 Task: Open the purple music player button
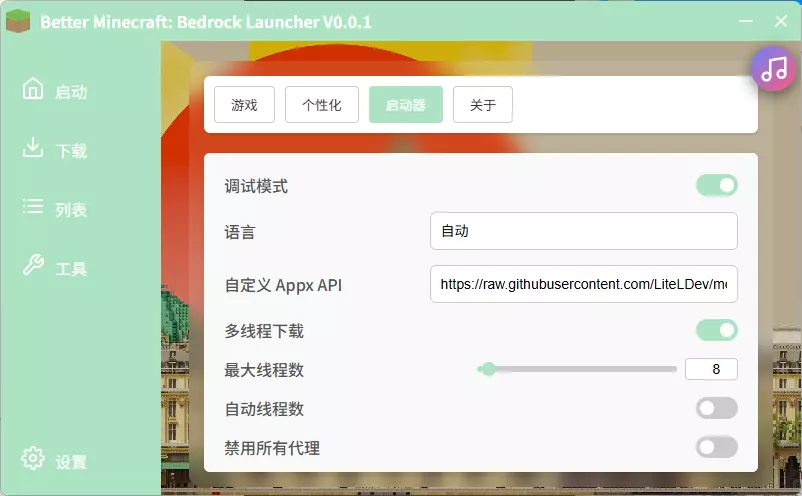coord(773,69)
